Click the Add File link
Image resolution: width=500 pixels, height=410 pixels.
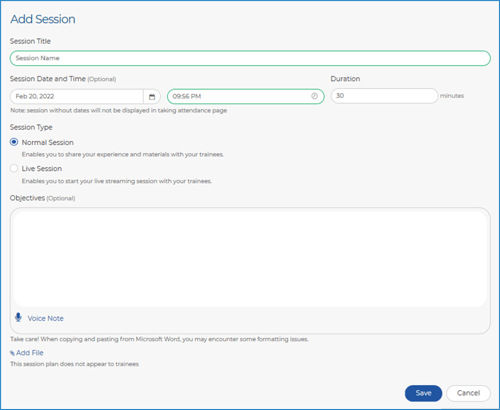click(x=30, y=353)
